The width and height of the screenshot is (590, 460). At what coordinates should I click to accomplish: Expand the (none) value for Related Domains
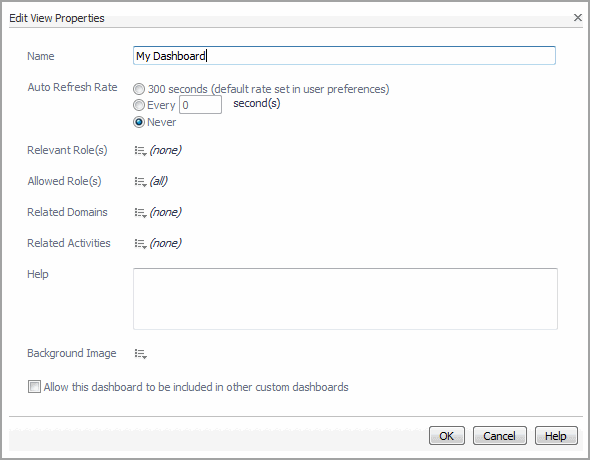[166, 213]
